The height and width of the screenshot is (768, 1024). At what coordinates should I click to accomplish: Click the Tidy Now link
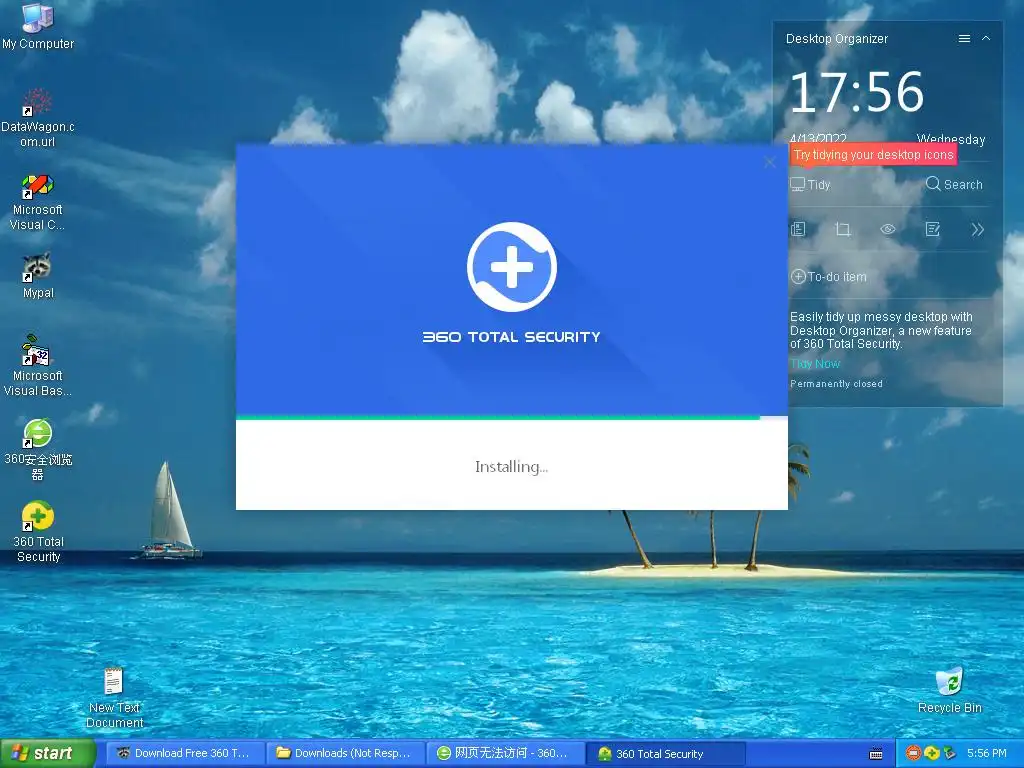click(815, 364)
